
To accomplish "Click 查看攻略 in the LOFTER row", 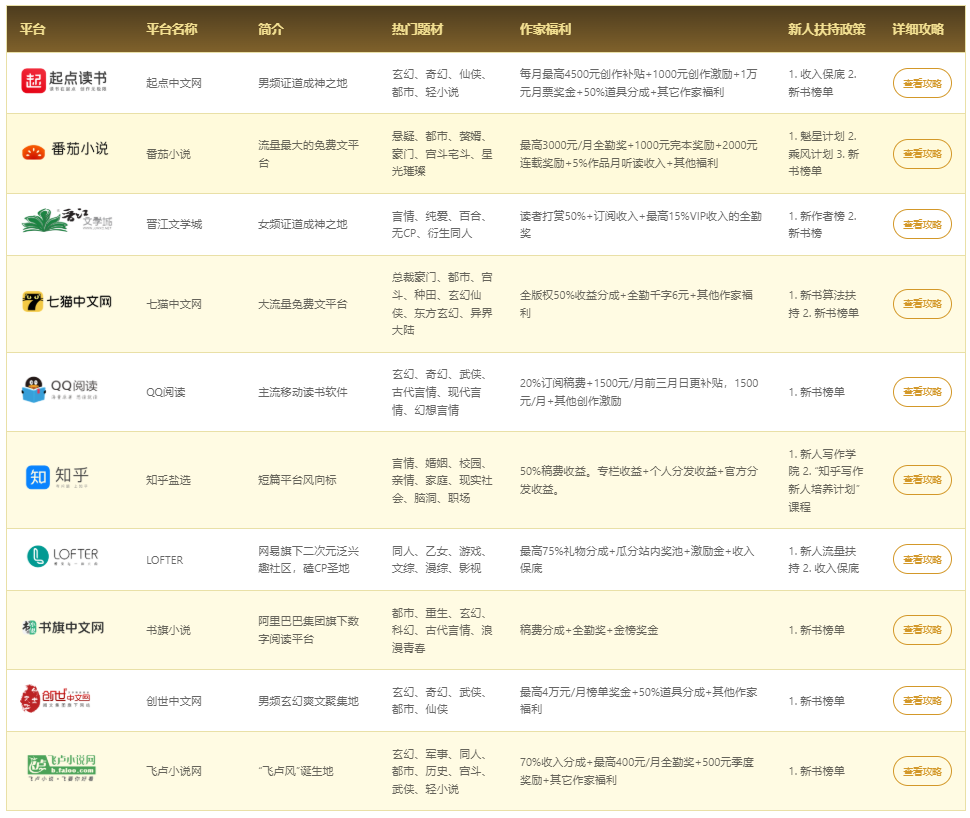I will coord(921,559).
